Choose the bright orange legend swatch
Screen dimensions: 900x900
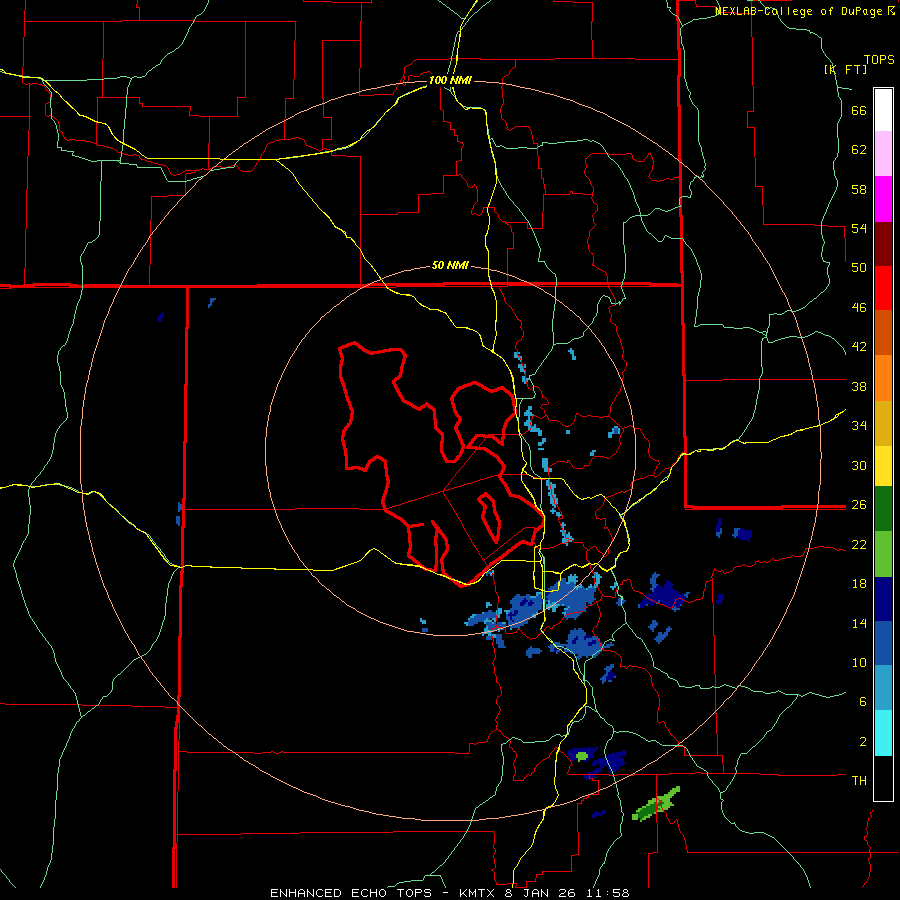(883, 378)
